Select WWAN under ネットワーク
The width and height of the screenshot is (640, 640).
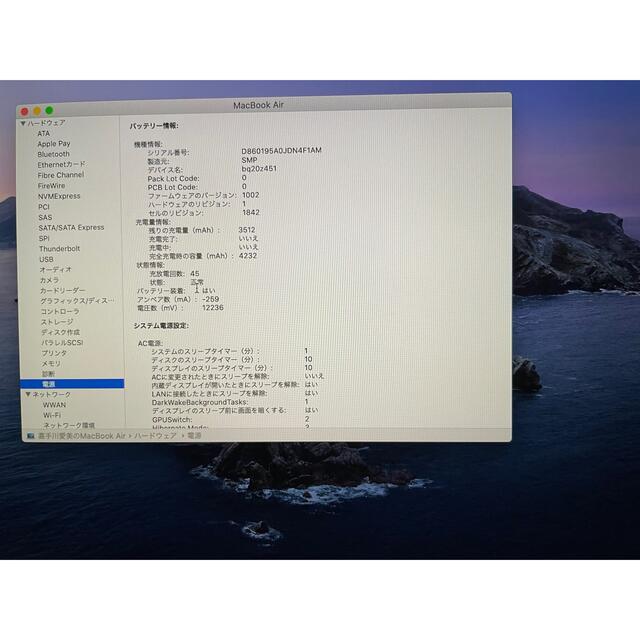(54, 405)
